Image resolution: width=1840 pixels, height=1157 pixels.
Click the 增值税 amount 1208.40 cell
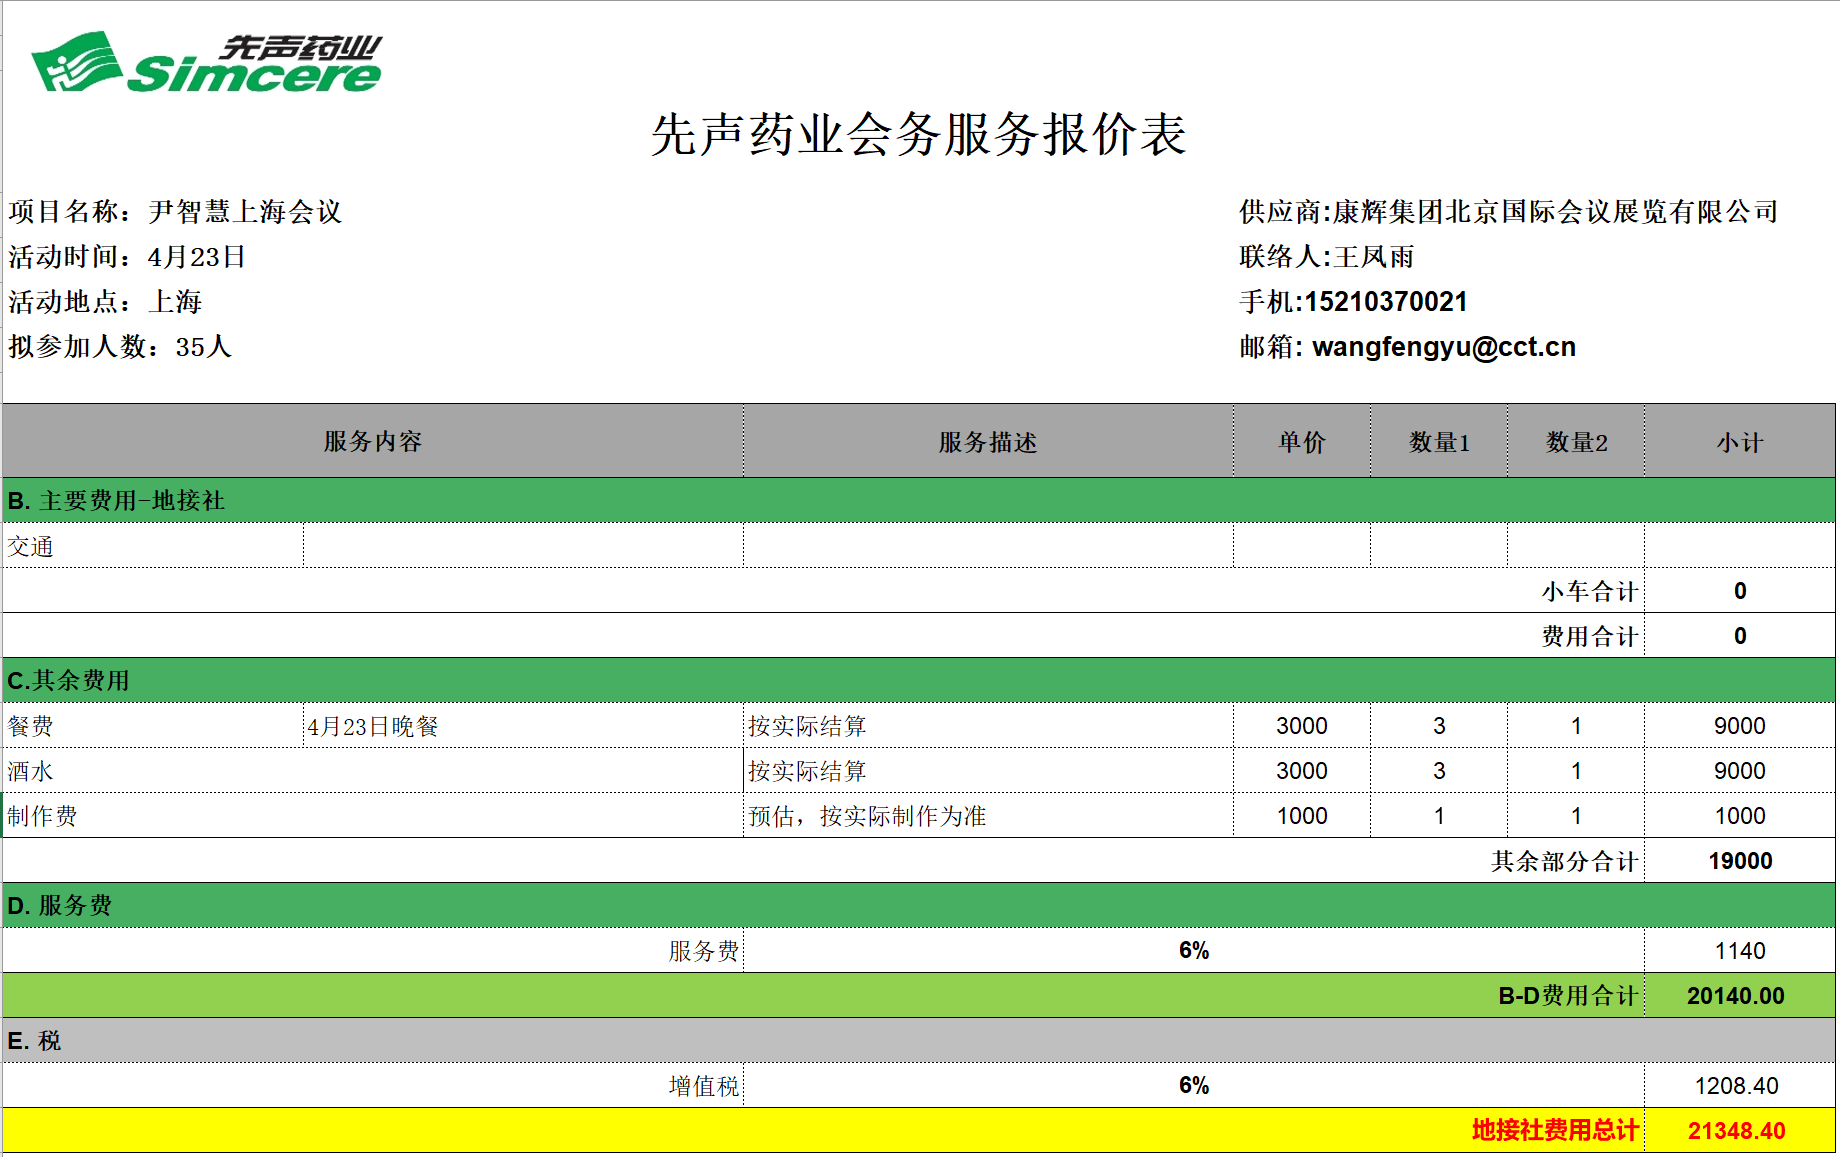(1737, 1086)
